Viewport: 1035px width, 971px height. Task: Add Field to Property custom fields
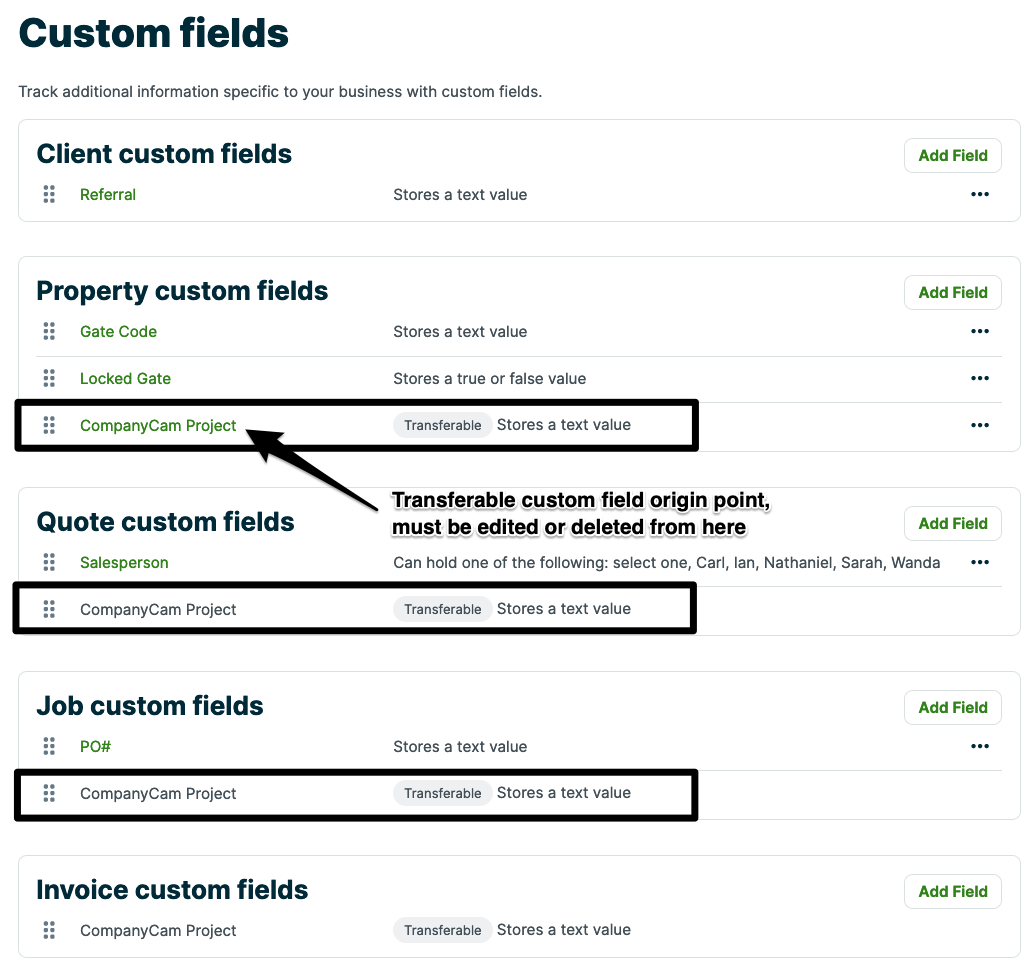tap(952, 293)
